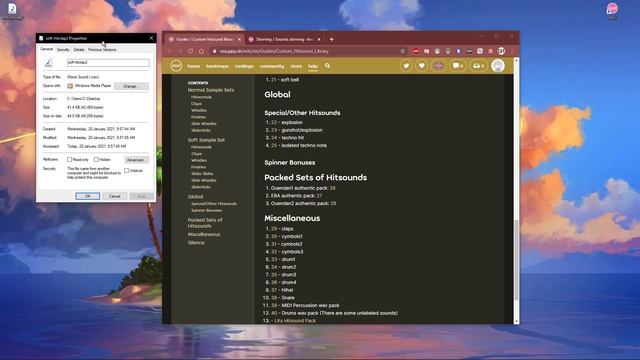Open the Twitter icon in osu! header
Screen dimensions: 640x360
(x=406, y=66)
